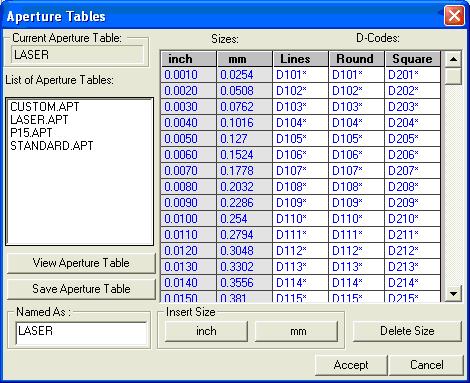Click the Square column header
Image resolution: width=470 pixels, height=383 pixels.
(x=413, y=59)
